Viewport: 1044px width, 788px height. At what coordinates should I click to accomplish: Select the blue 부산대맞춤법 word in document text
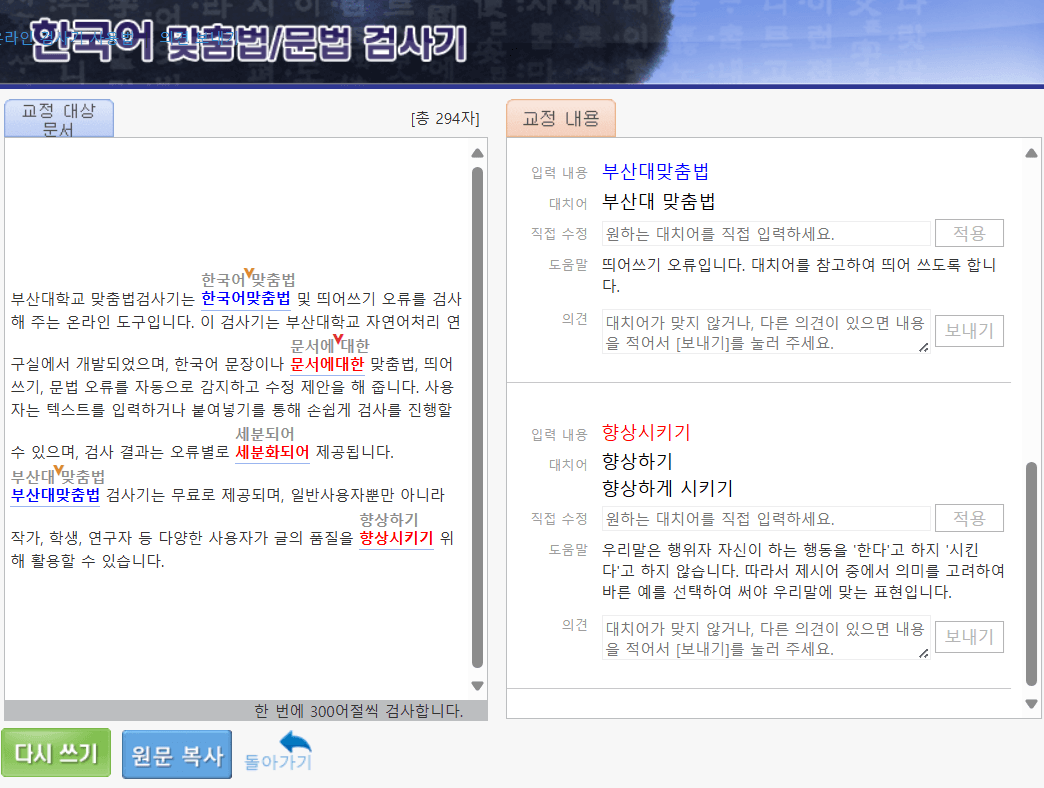click(55, 494)
